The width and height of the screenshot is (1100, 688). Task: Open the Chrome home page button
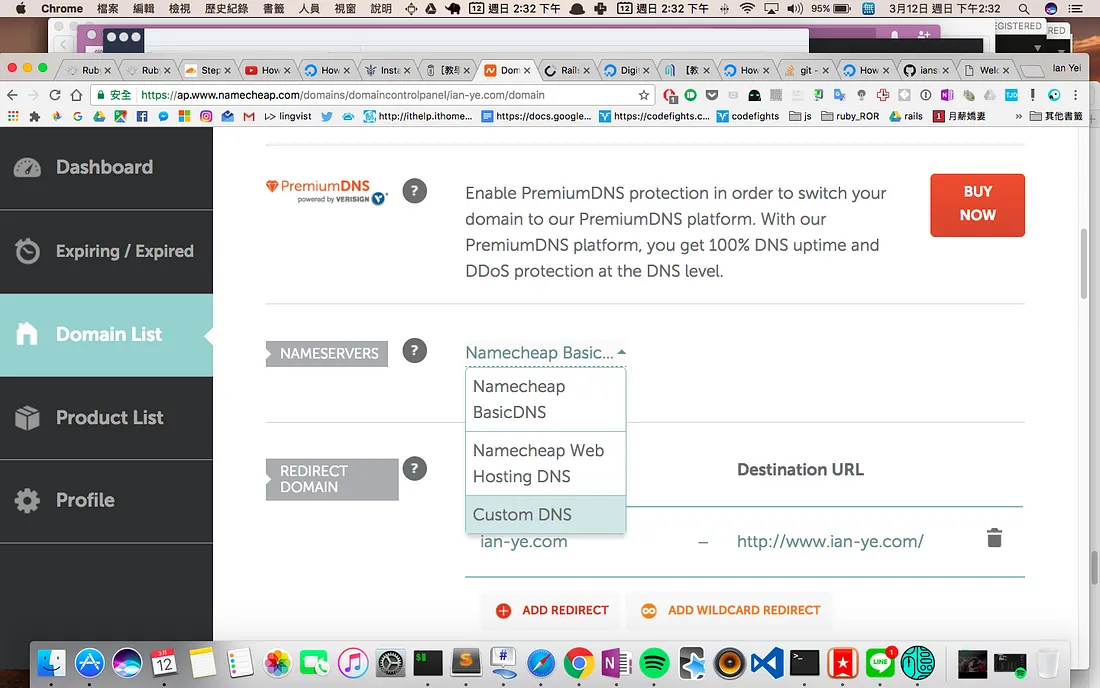click(x=76, y=95)
